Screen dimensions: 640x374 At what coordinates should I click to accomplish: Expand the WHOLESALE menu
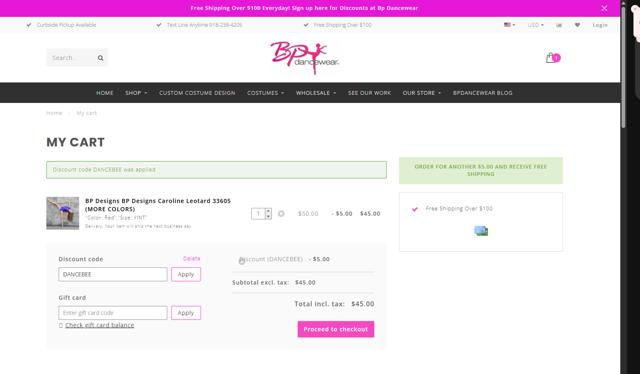(x=316, y=93)
